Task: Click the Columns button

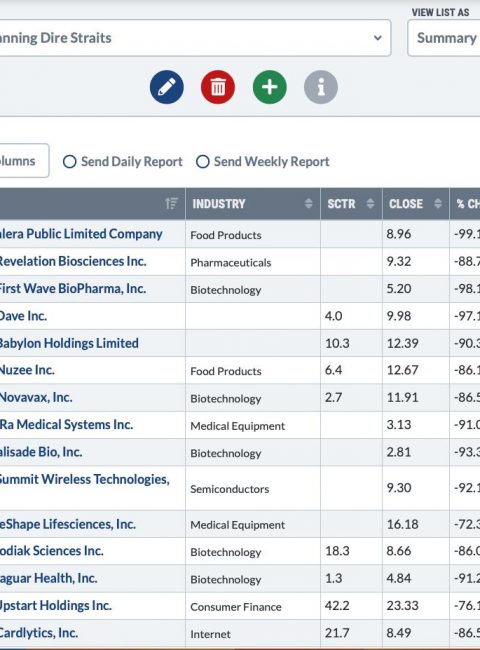Action: (24, 161)
